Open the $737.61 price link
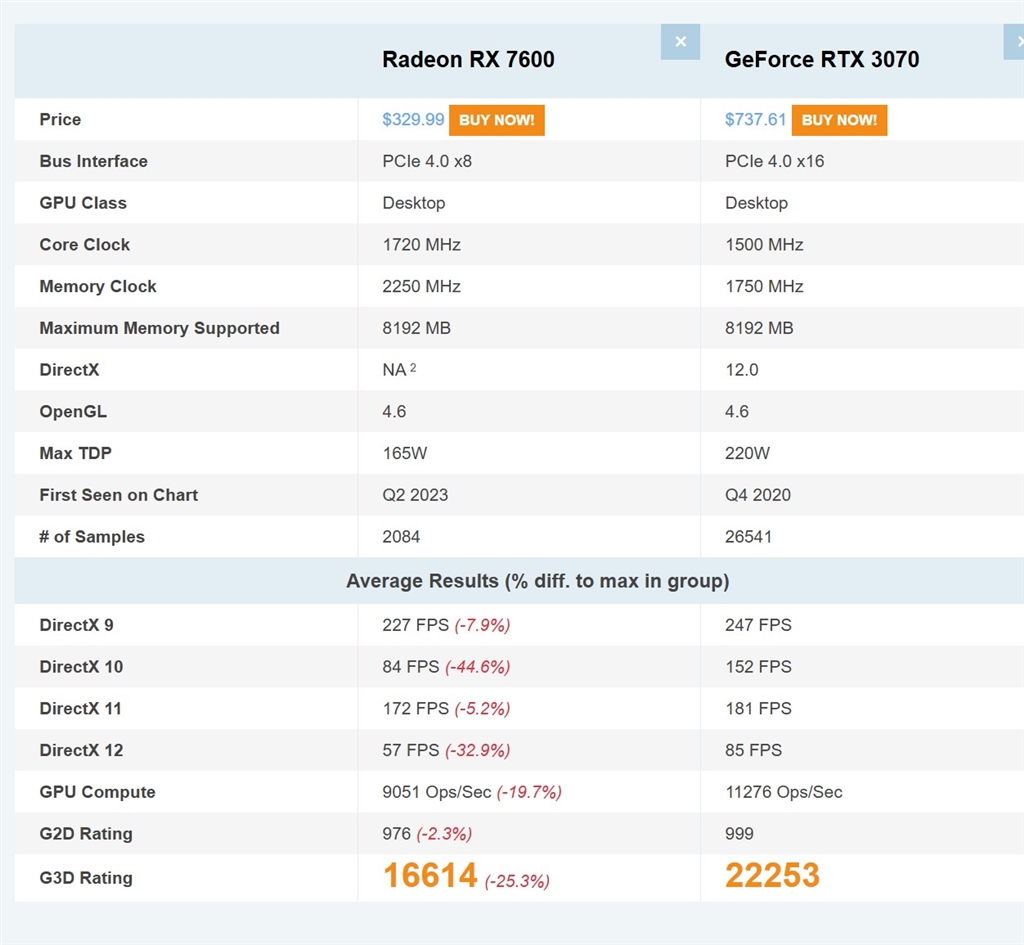This screenshot has height=945, width=1024. (756, 120)
